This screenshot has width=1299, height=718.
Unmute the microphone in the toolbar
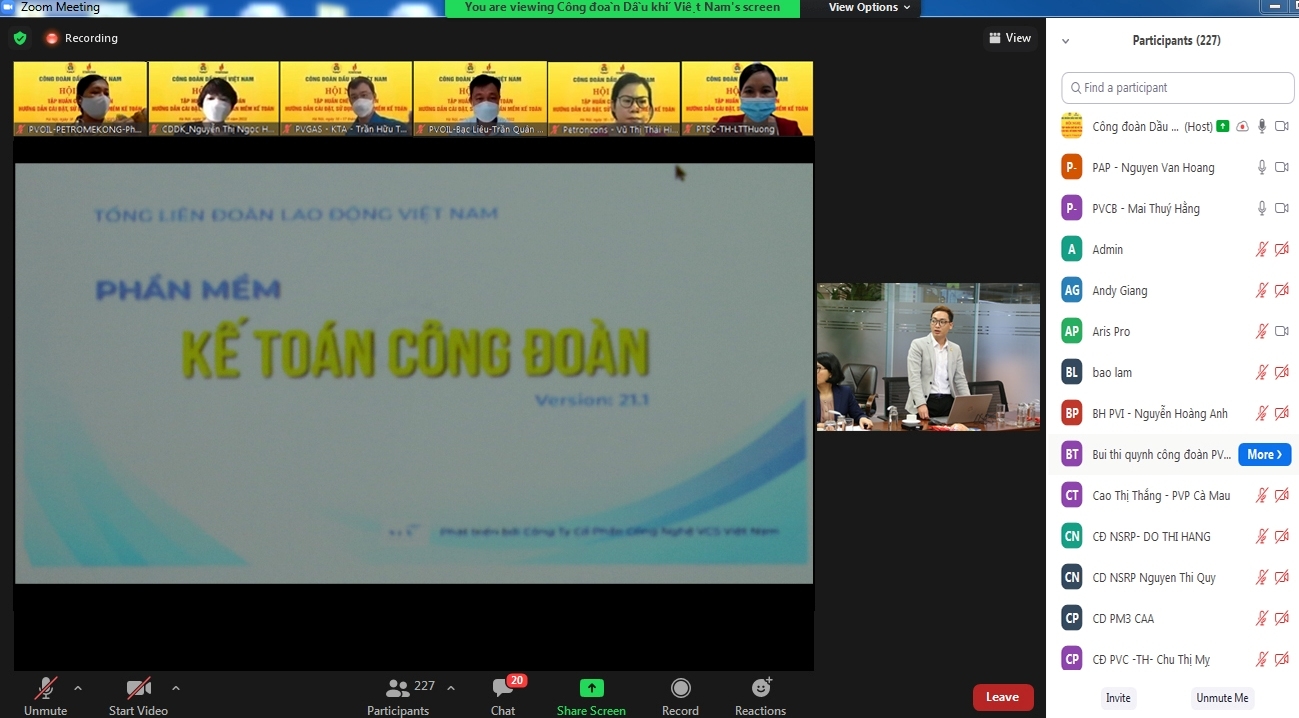45,696
